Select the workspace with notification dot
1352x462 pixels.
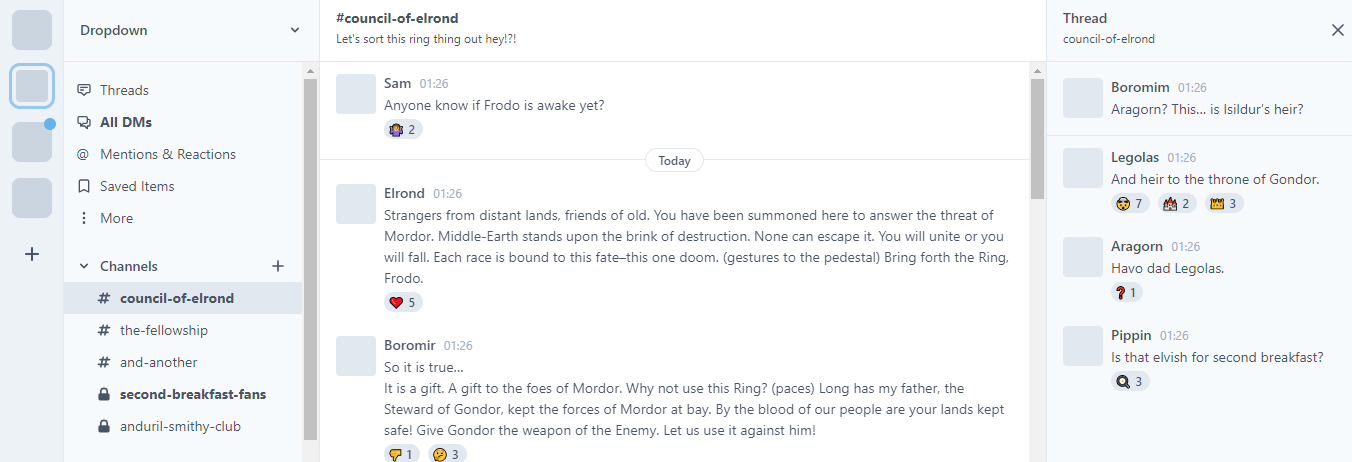pyautogui.click(x=32, y=142)
